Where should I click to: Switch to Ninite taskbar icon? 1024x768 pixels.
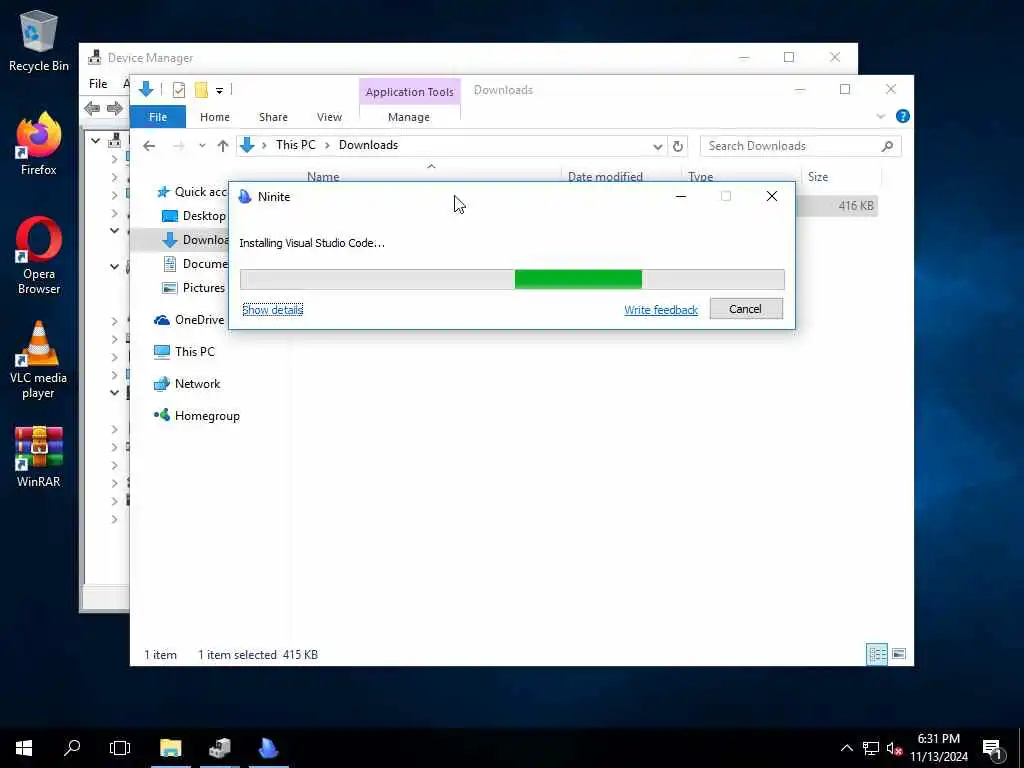click(268, 748)
